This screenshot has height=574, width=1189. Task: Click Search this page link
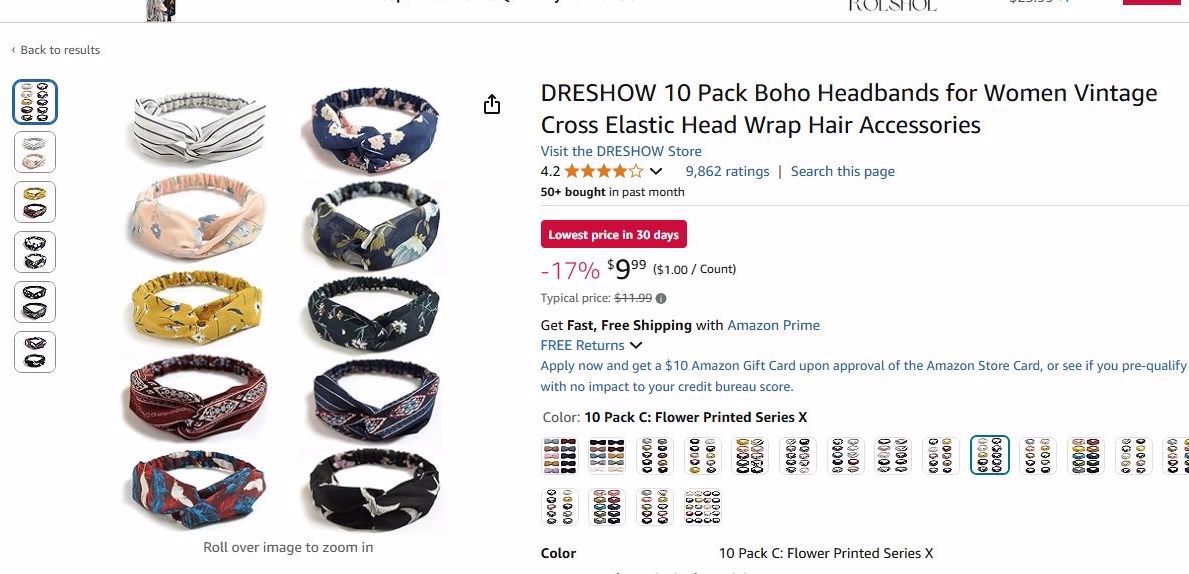(842, 171)
